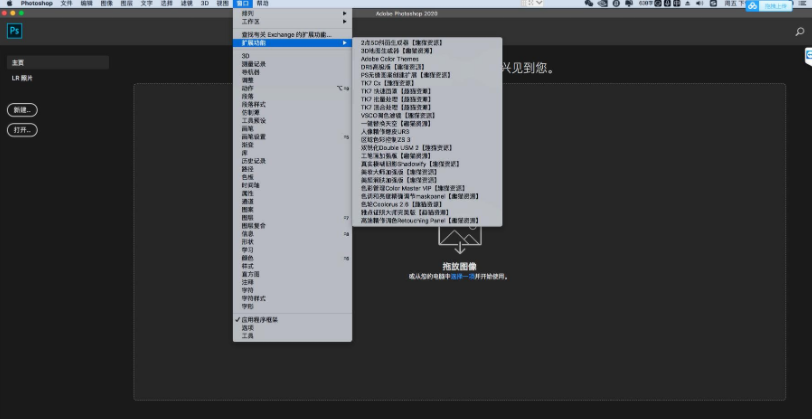Choose 动作 panel entry
Image resolution: width=812 pixels, height=419 pixels.
click(x=292, y=89)
